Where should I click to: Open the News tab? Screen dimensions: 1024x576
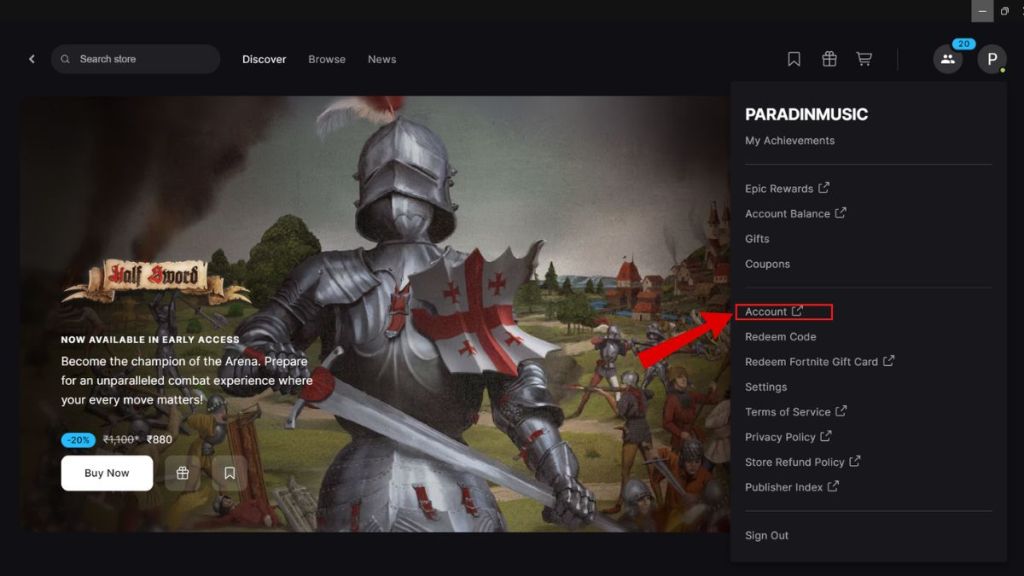(381, 59)
